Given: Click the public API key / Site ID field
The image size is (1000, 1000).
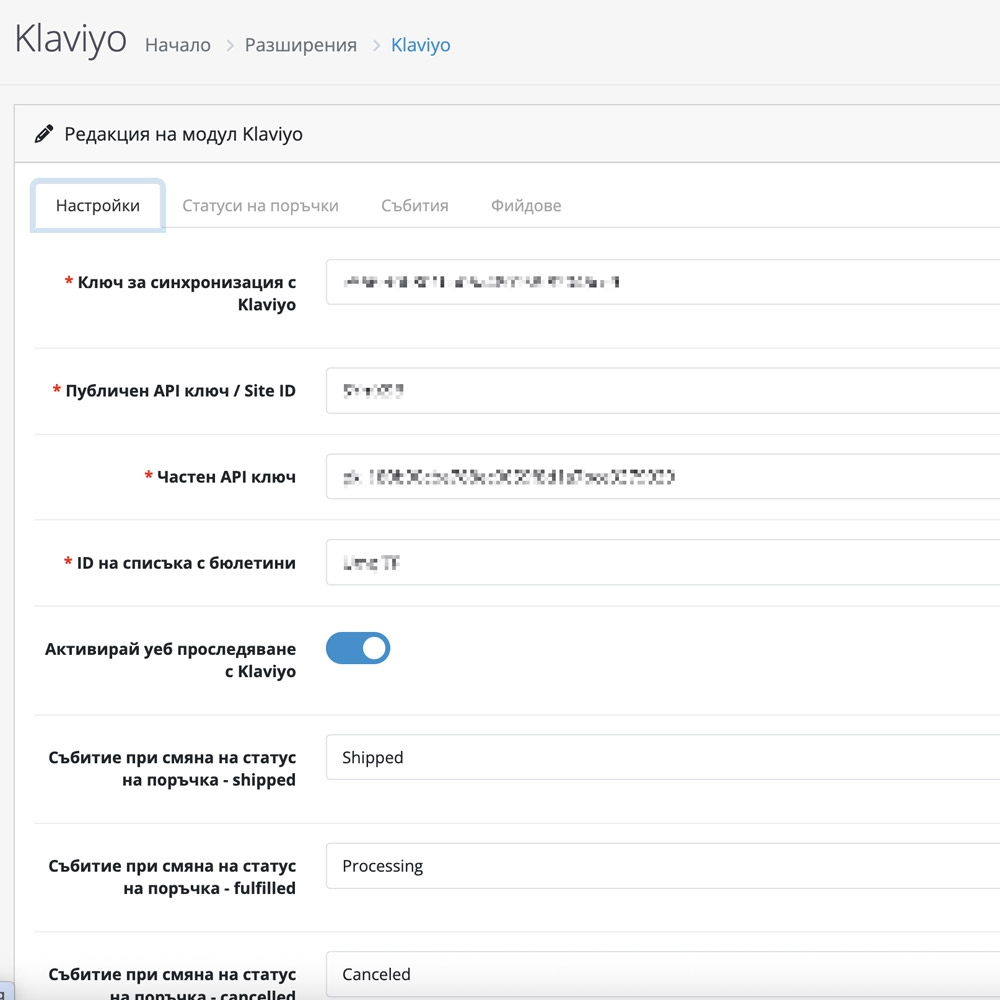Looking at the screenshot, I should click(x=663, y=390).
